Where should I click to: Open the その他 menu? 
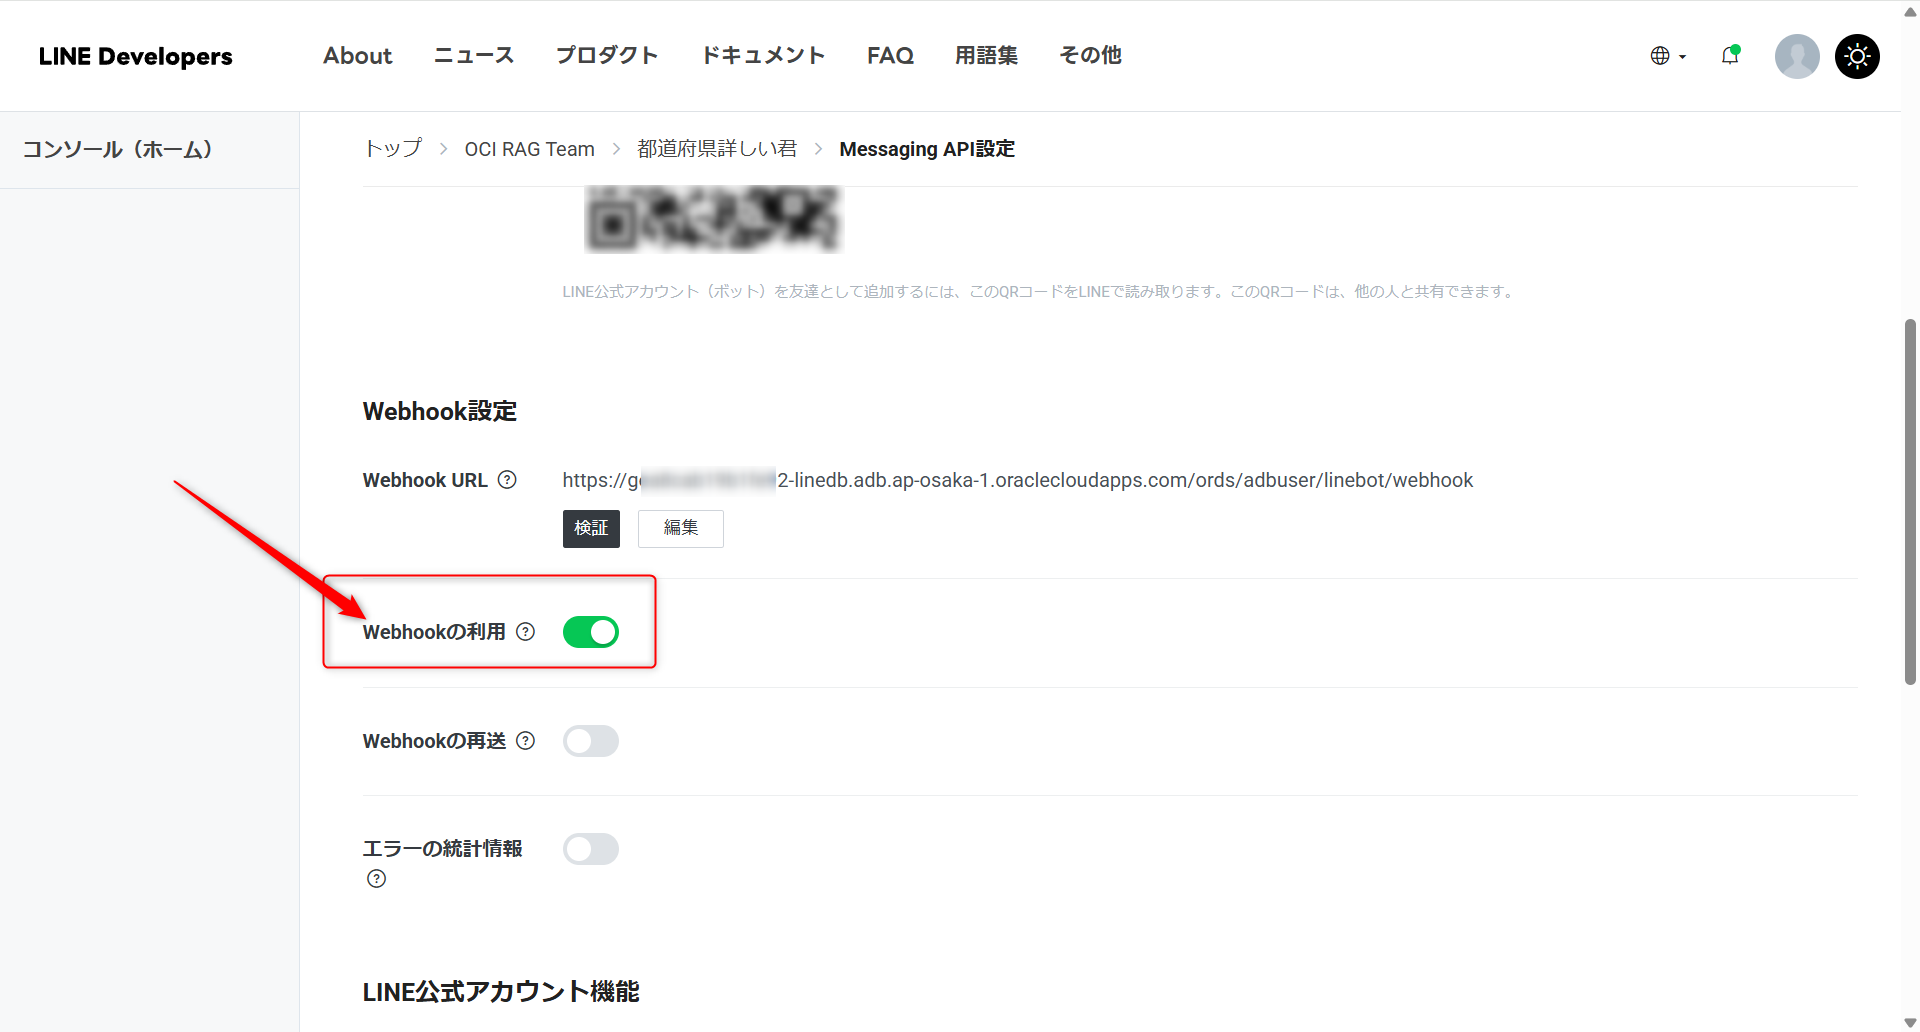(1090, 56)
